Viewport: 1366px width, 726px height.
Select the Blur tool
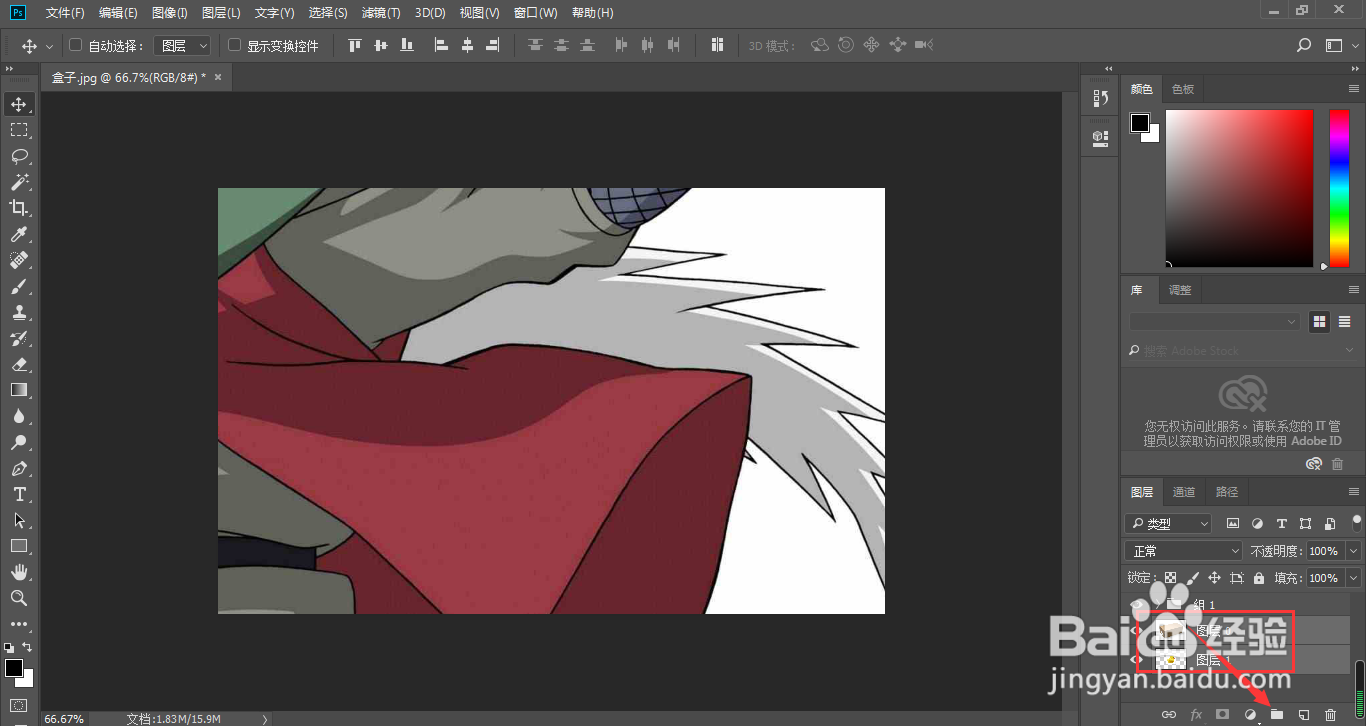point(19,416)
